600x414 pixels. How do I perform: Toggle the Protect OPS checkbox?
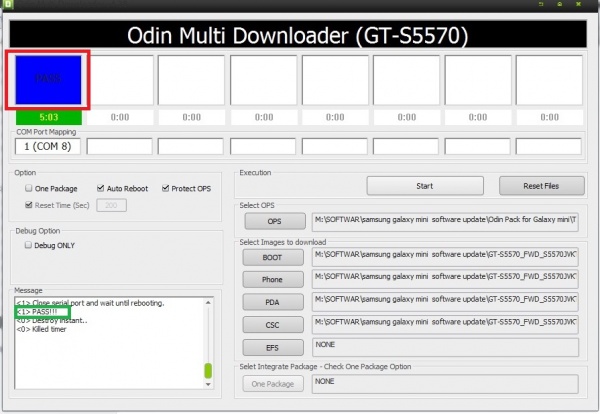[165, 188]
